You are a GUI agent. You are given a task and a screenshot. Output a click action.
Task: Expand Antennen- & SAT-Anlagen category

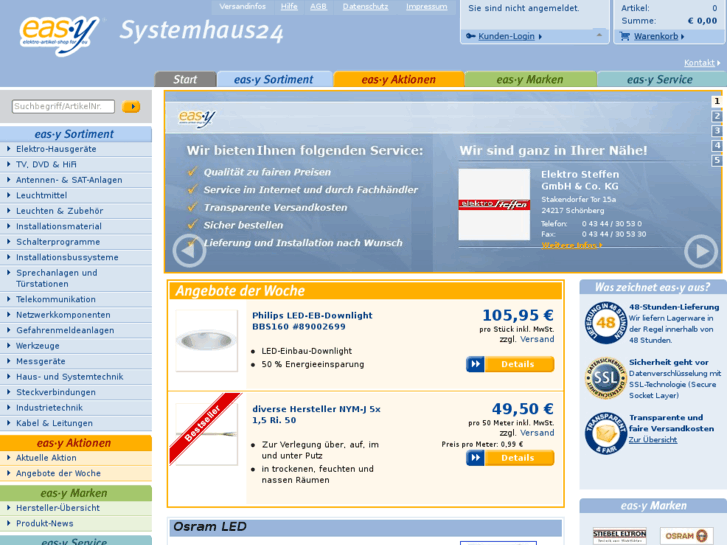76,180
